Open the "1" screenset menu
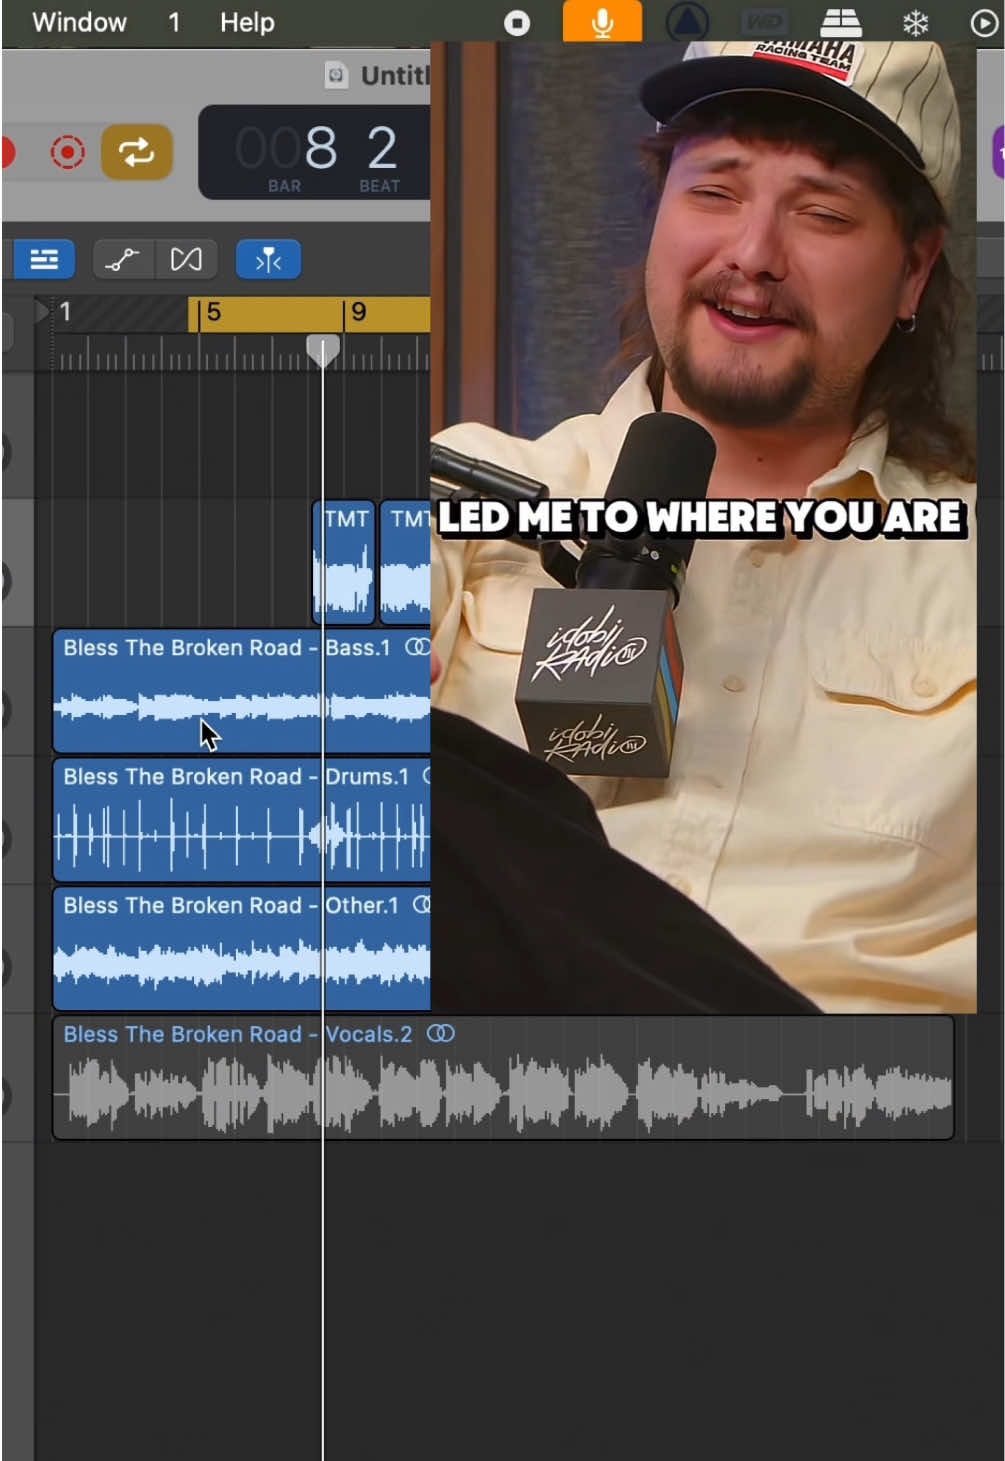Viewport: 1005px width, 1461px height. coord(174,22)
